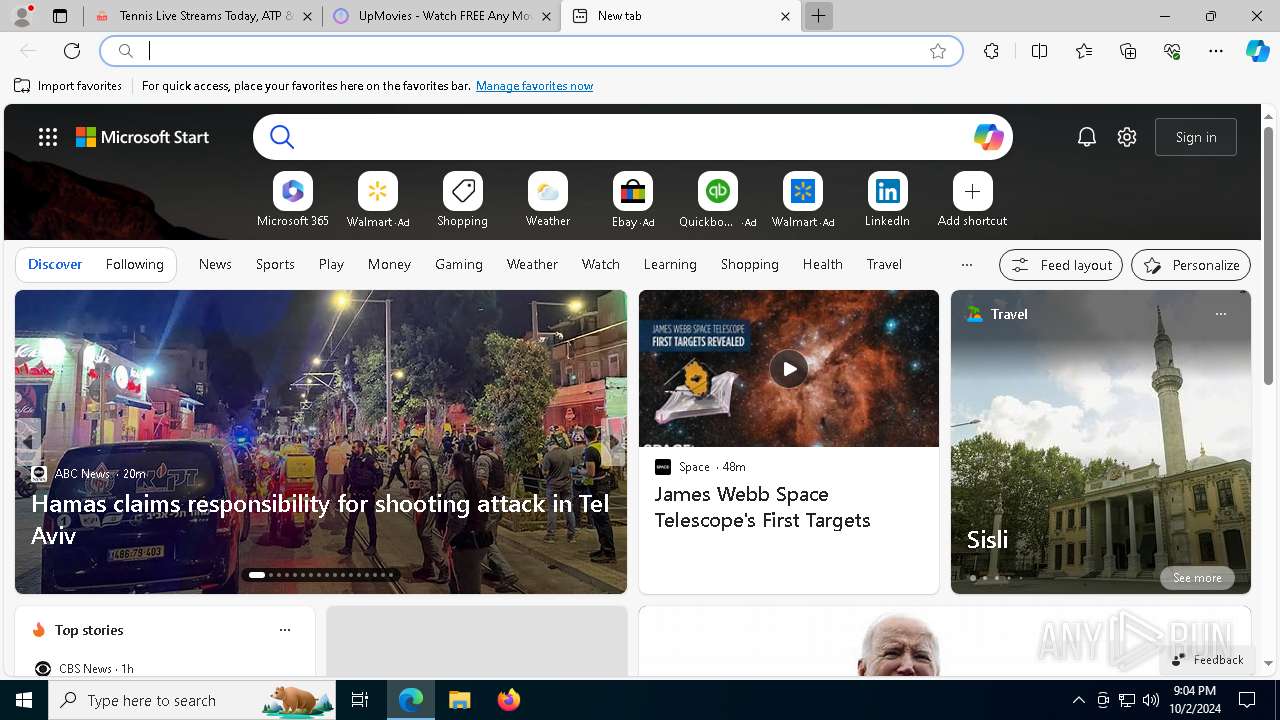1280x720 pixels.
Task: Open the Travel category in the nav bar
Action: pos(884,264)
